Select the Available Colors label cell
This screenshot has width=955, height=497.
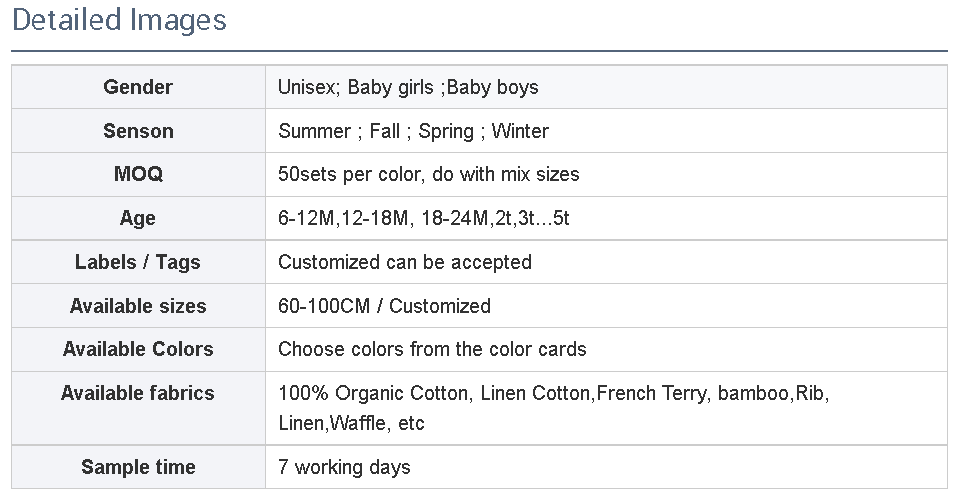point(138,349)
